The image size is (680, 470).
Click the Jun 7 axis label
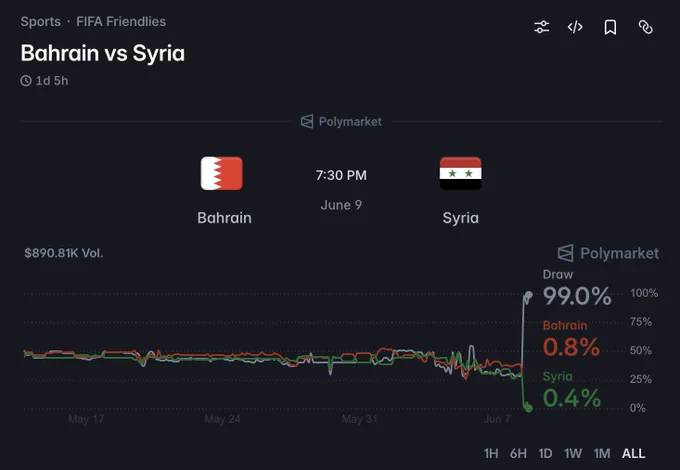(497, 419)
